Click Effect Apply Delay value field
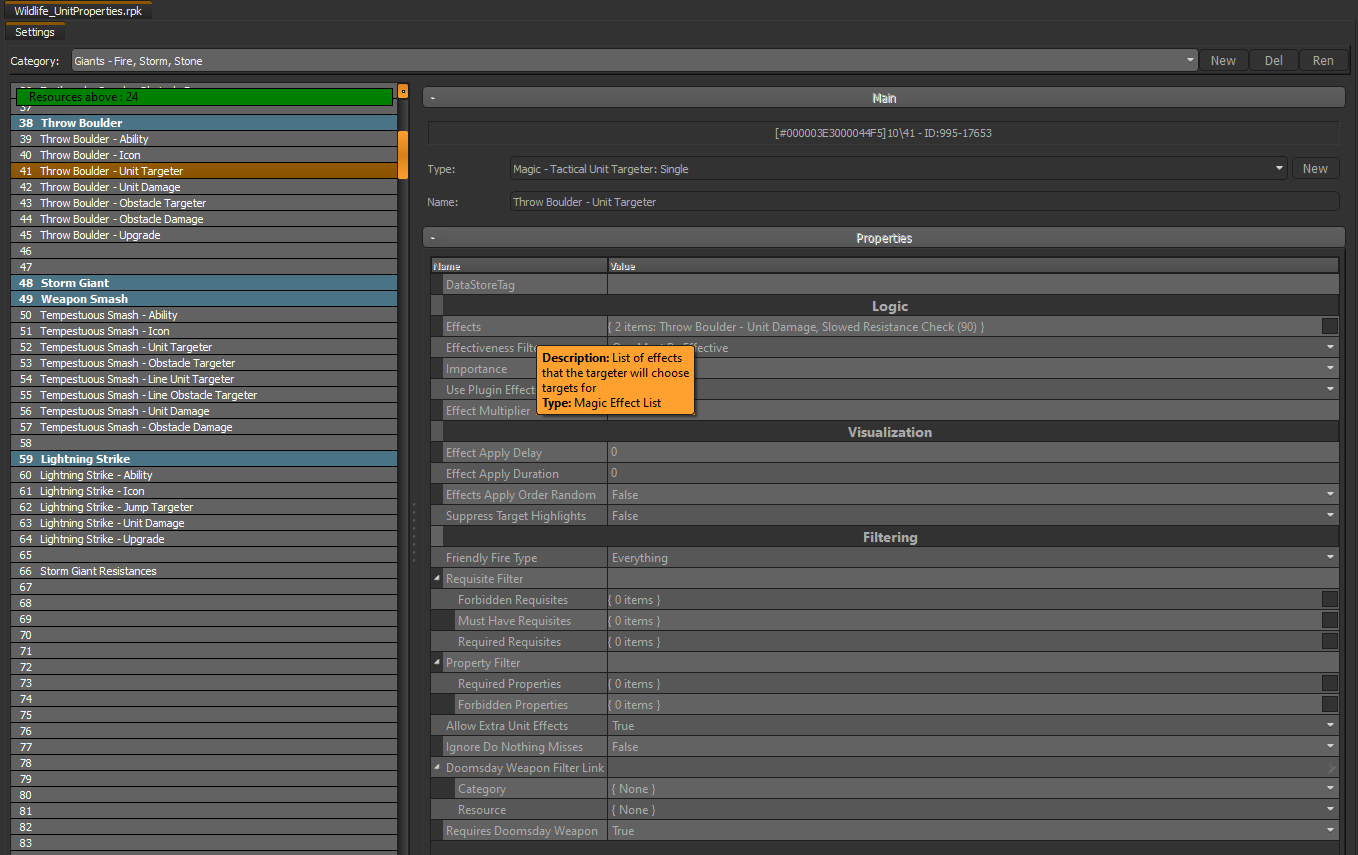The width and height of the screenshot is (1358, 855). coord(973,453)
